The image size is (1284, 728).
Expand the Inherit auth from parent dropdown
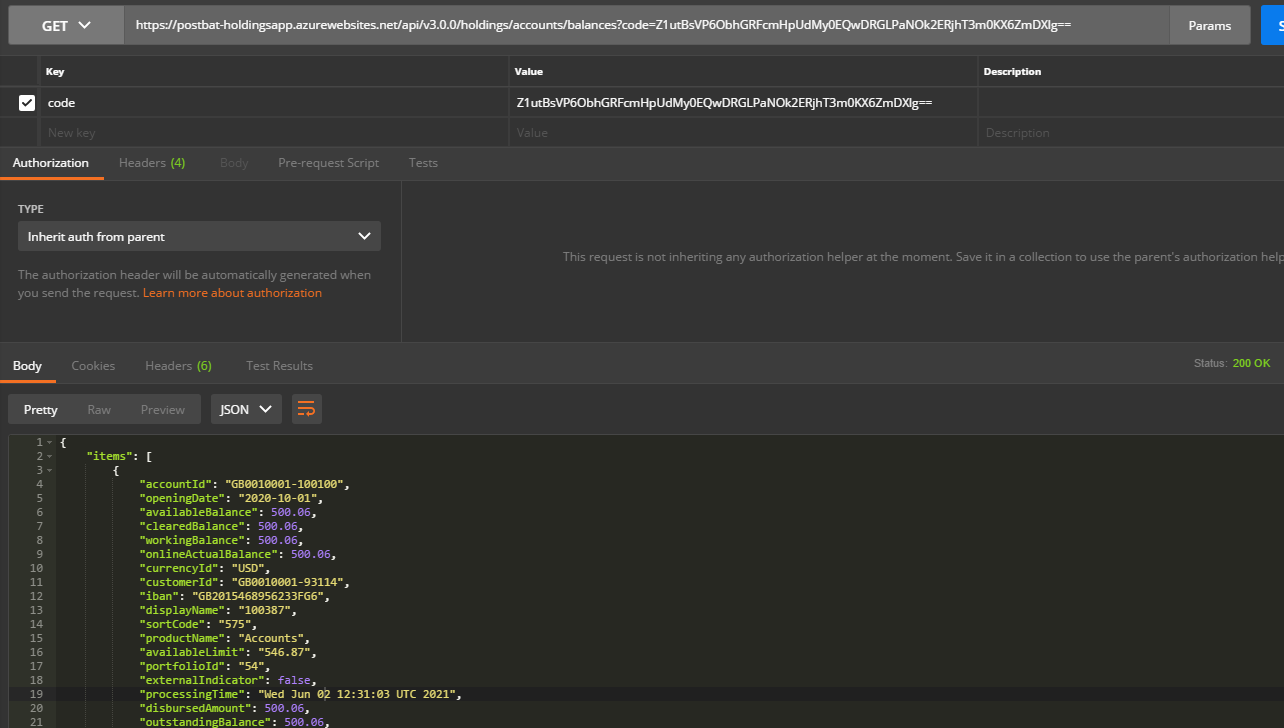[199, 237]
